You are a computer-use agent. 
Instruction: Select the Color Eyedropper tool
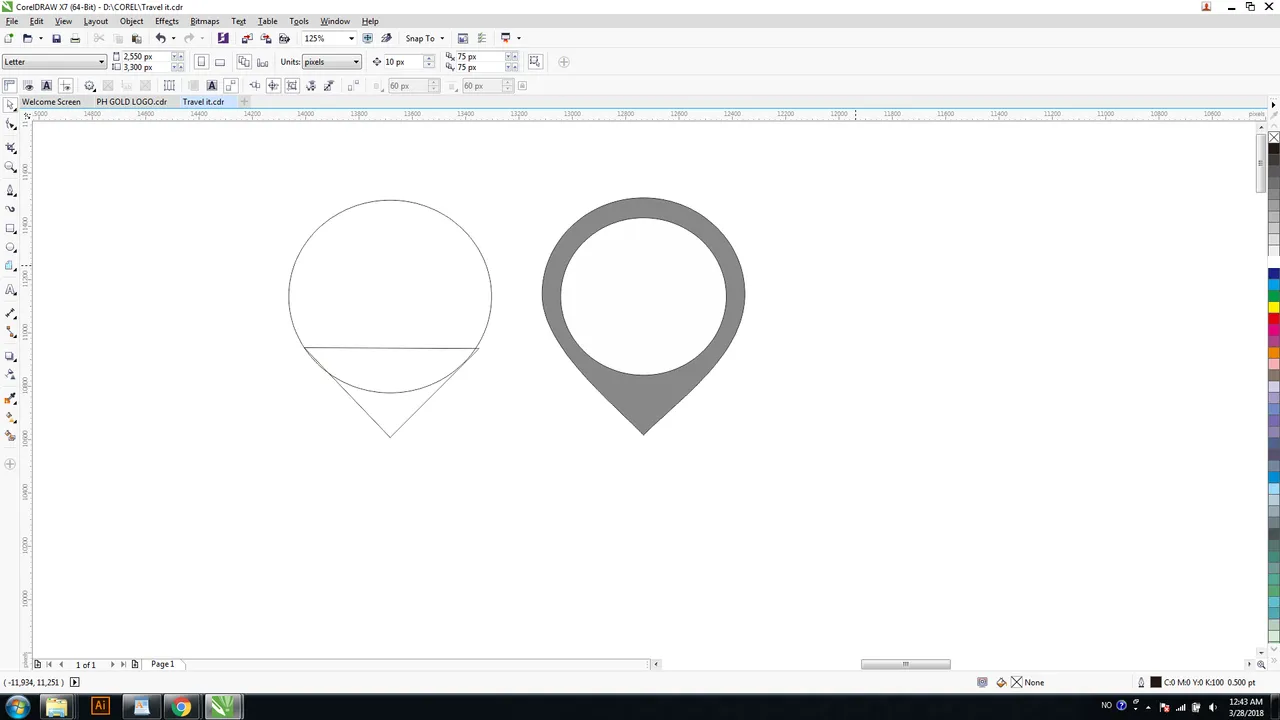pyautogui.click(x=11, y=398)
